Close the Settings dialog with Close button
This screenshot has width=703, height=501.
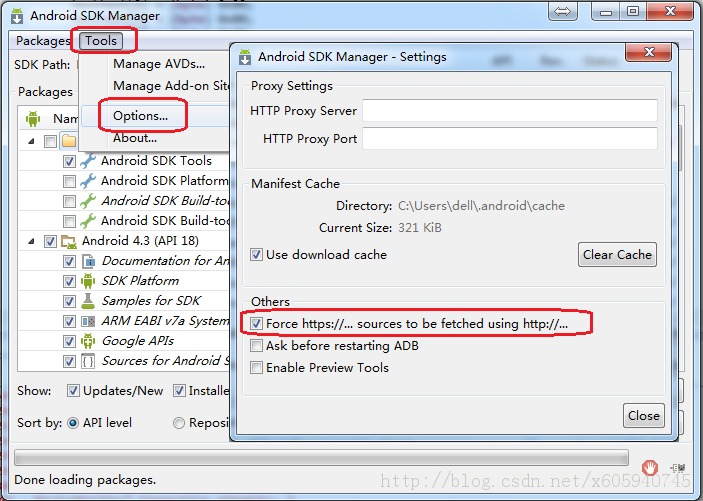click(x=643, y=416)
